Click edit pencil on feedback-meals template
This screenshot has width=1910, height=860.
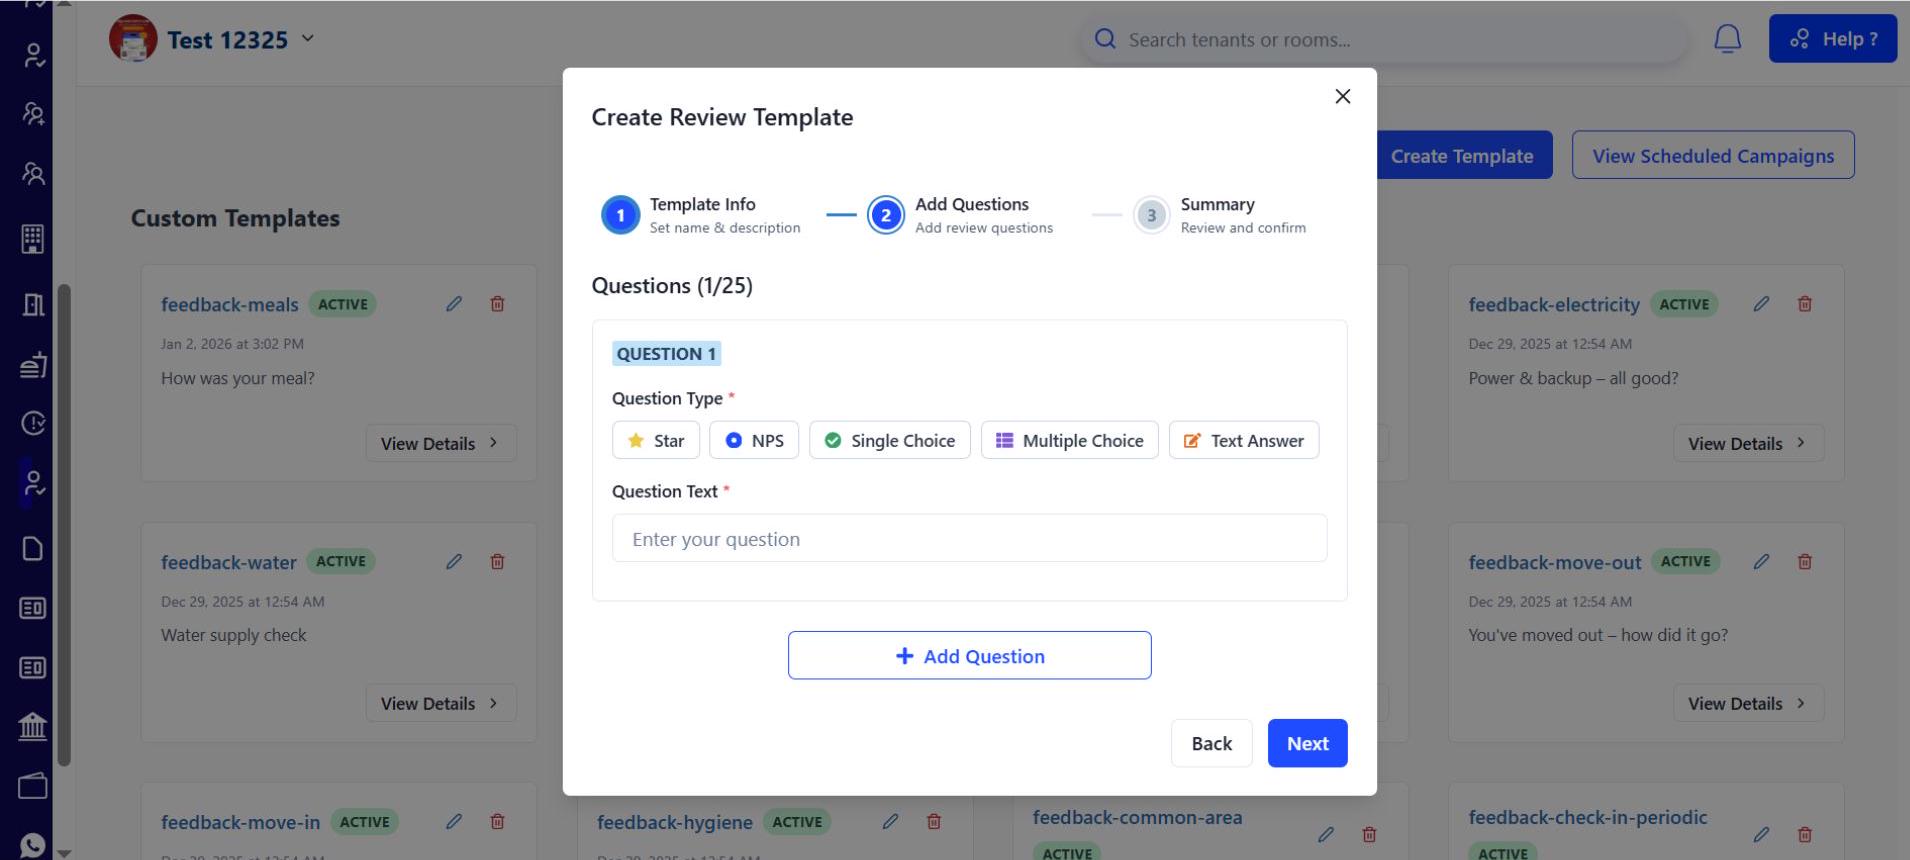pyautogui.click(x=454, y=304)
